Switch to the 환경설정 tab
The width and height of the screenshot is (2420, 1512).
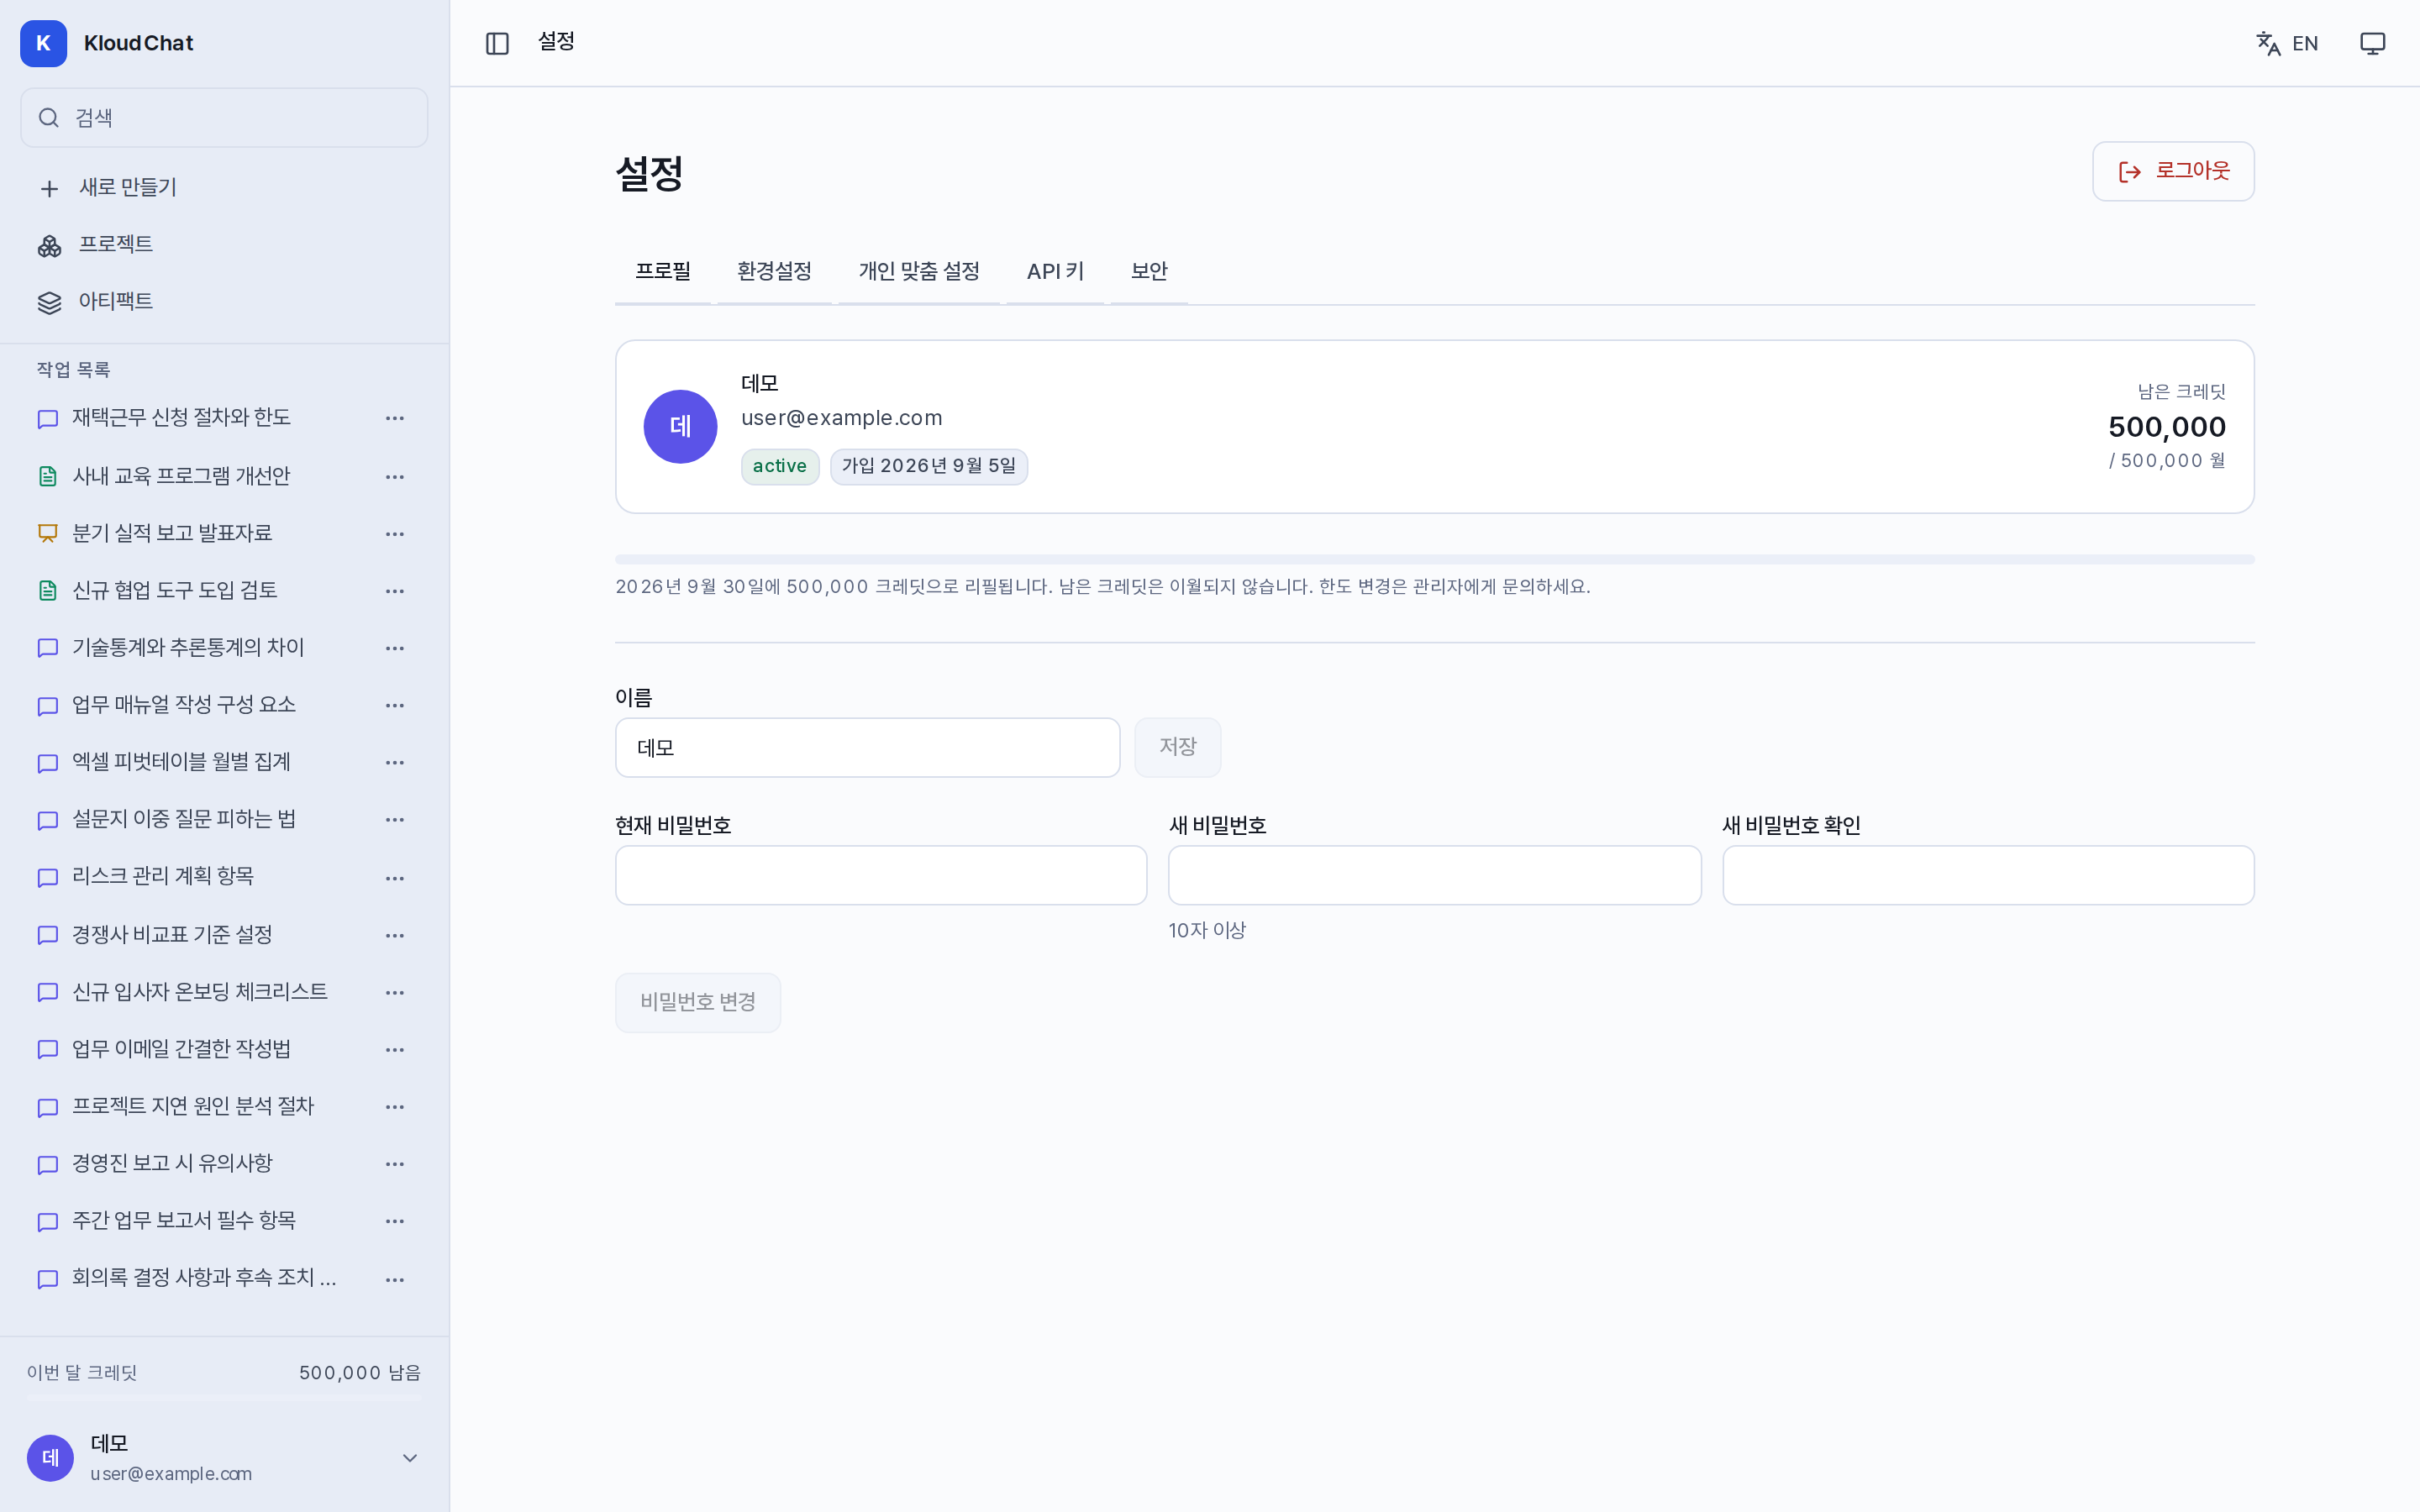[774, 271]
